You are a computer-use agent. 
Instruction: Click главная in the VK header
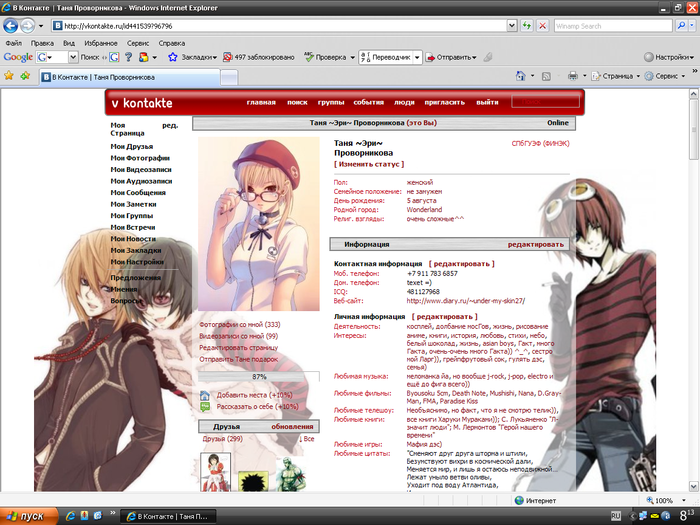[x=261, y=102]
